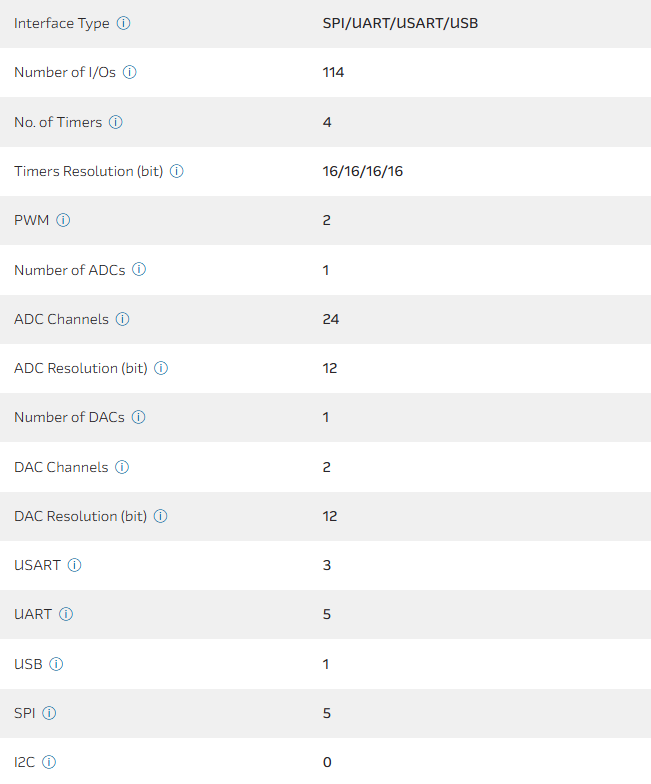Show the USART info tooltip icon
Viewport: 651px width, 784px height.
[74, 565]
